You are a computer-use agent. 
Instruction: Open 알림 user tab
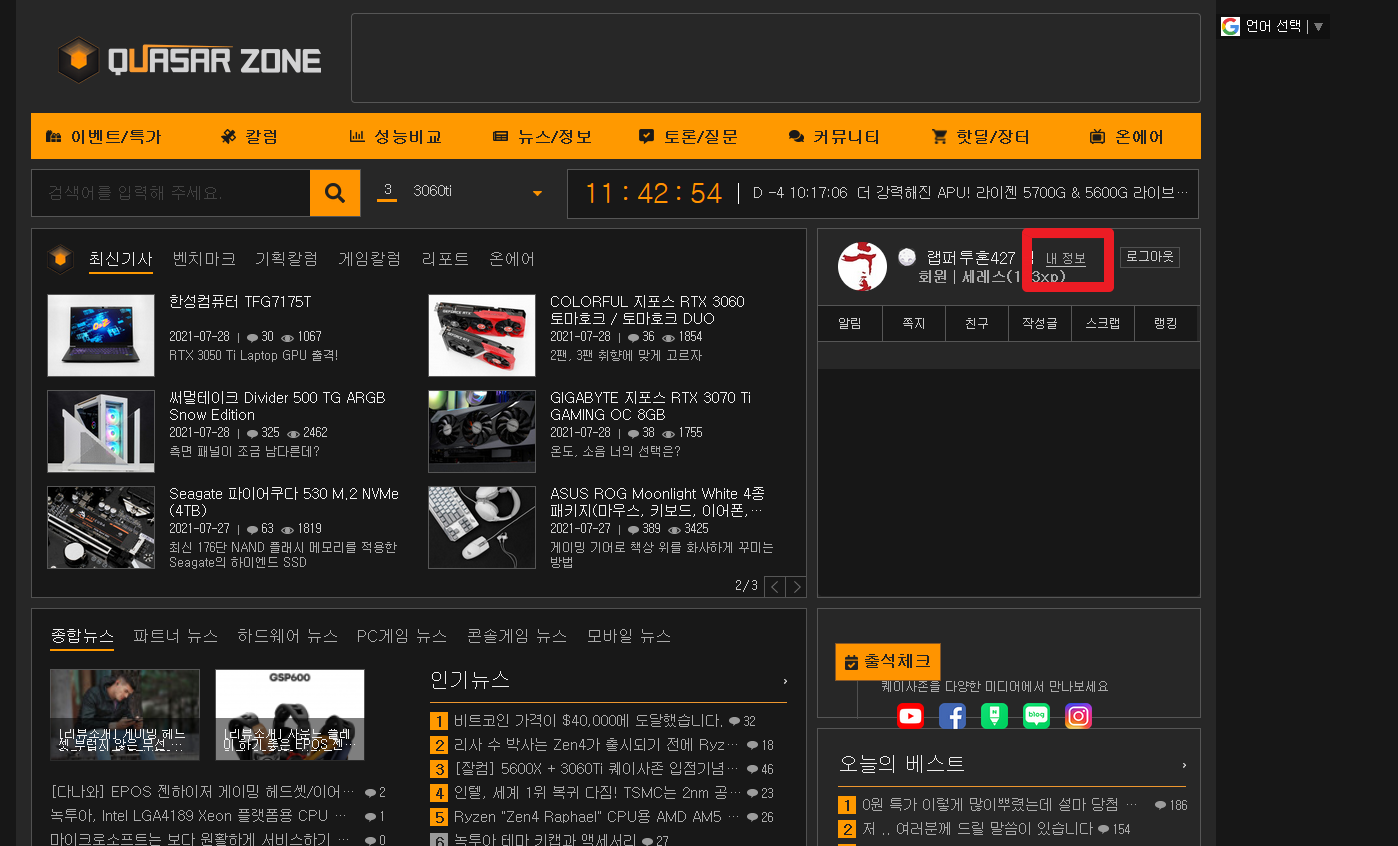pos(849,324)
